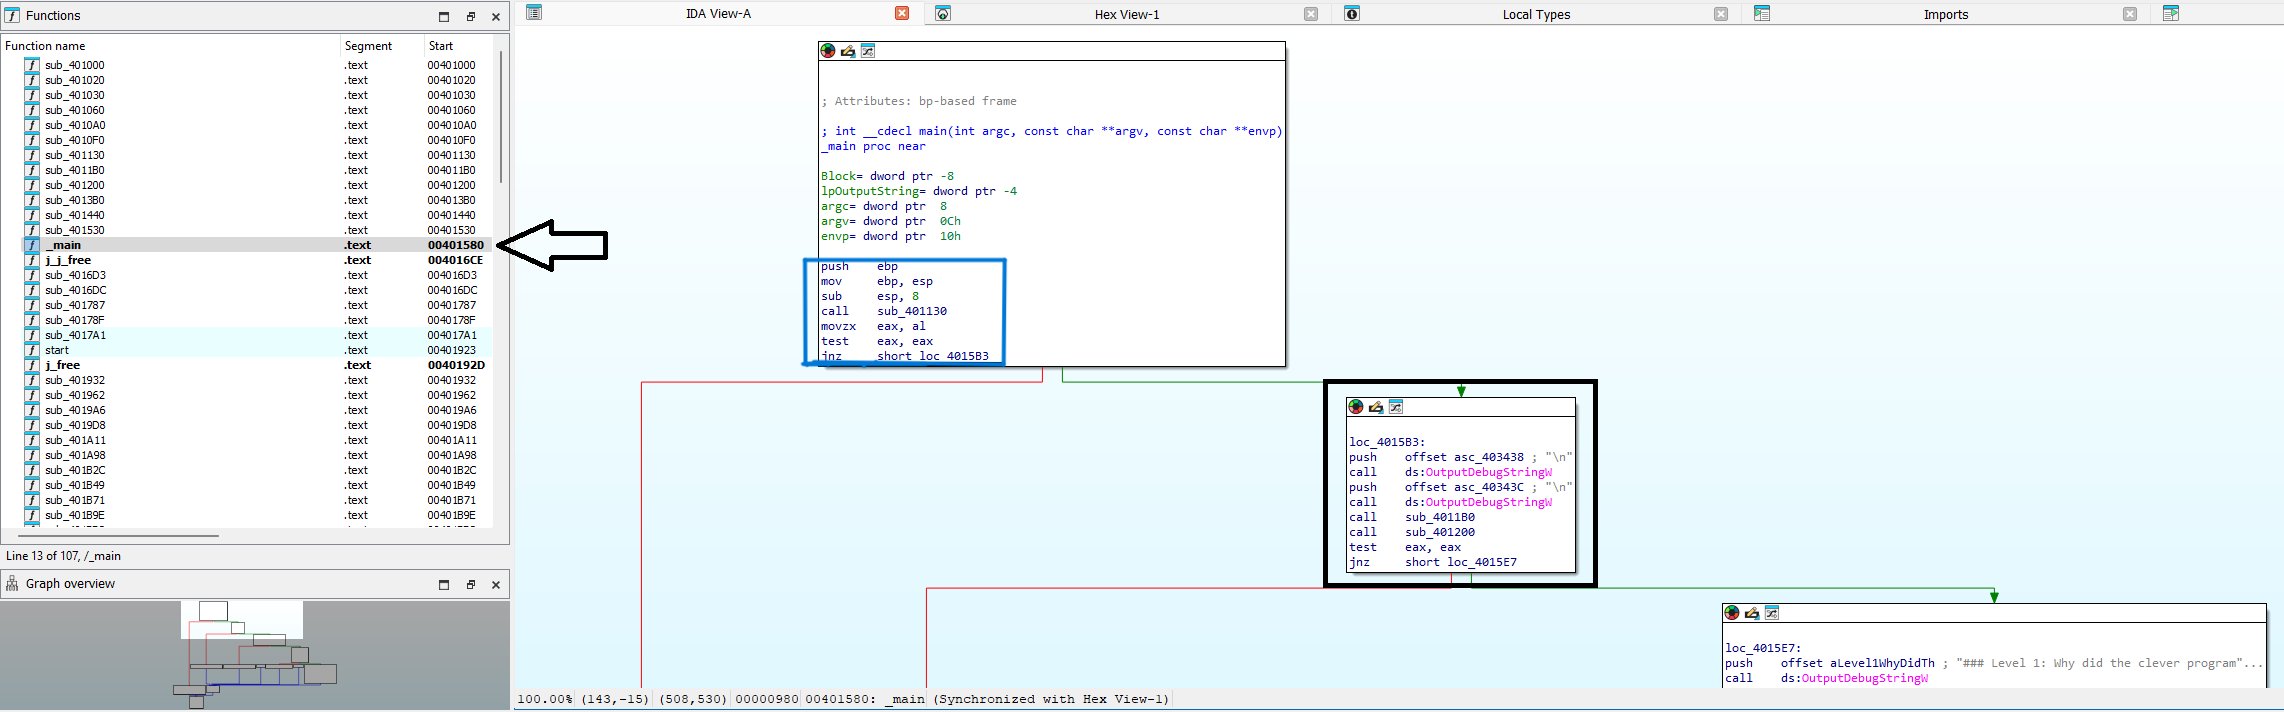Click the Local Types tab icon
This screenshot has width=2284, height=712.
1352,13
